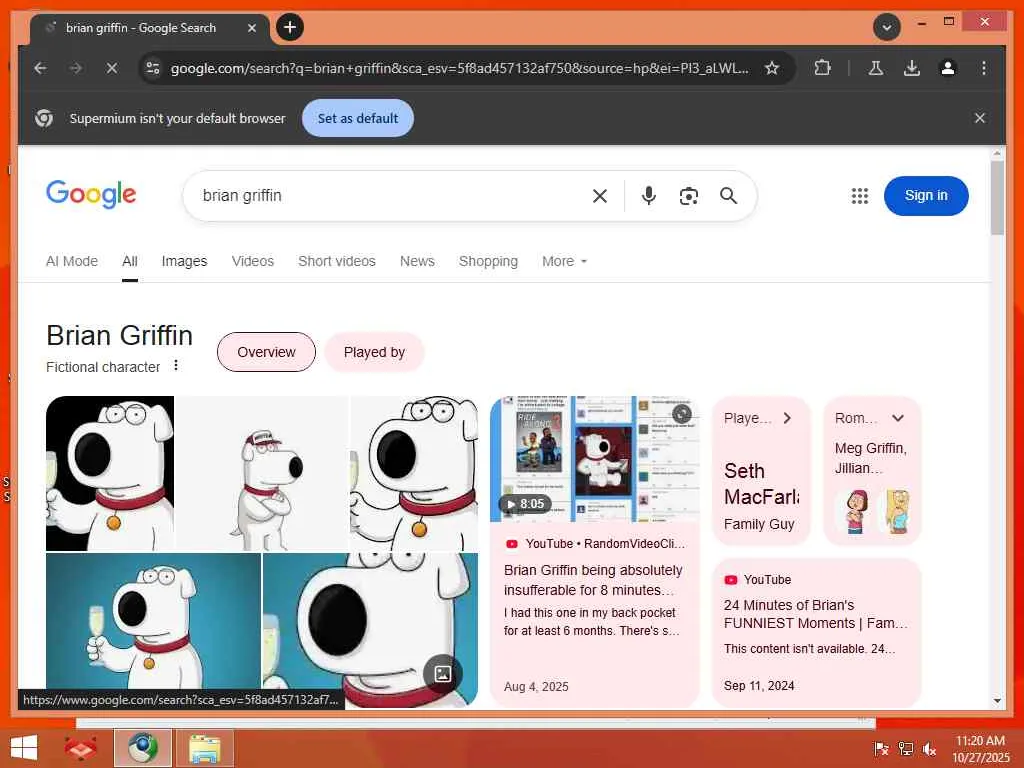Screen dimensions: 1024x768
Task: Click Seth MacFarlane in Played by card
Action: [761, 484]
